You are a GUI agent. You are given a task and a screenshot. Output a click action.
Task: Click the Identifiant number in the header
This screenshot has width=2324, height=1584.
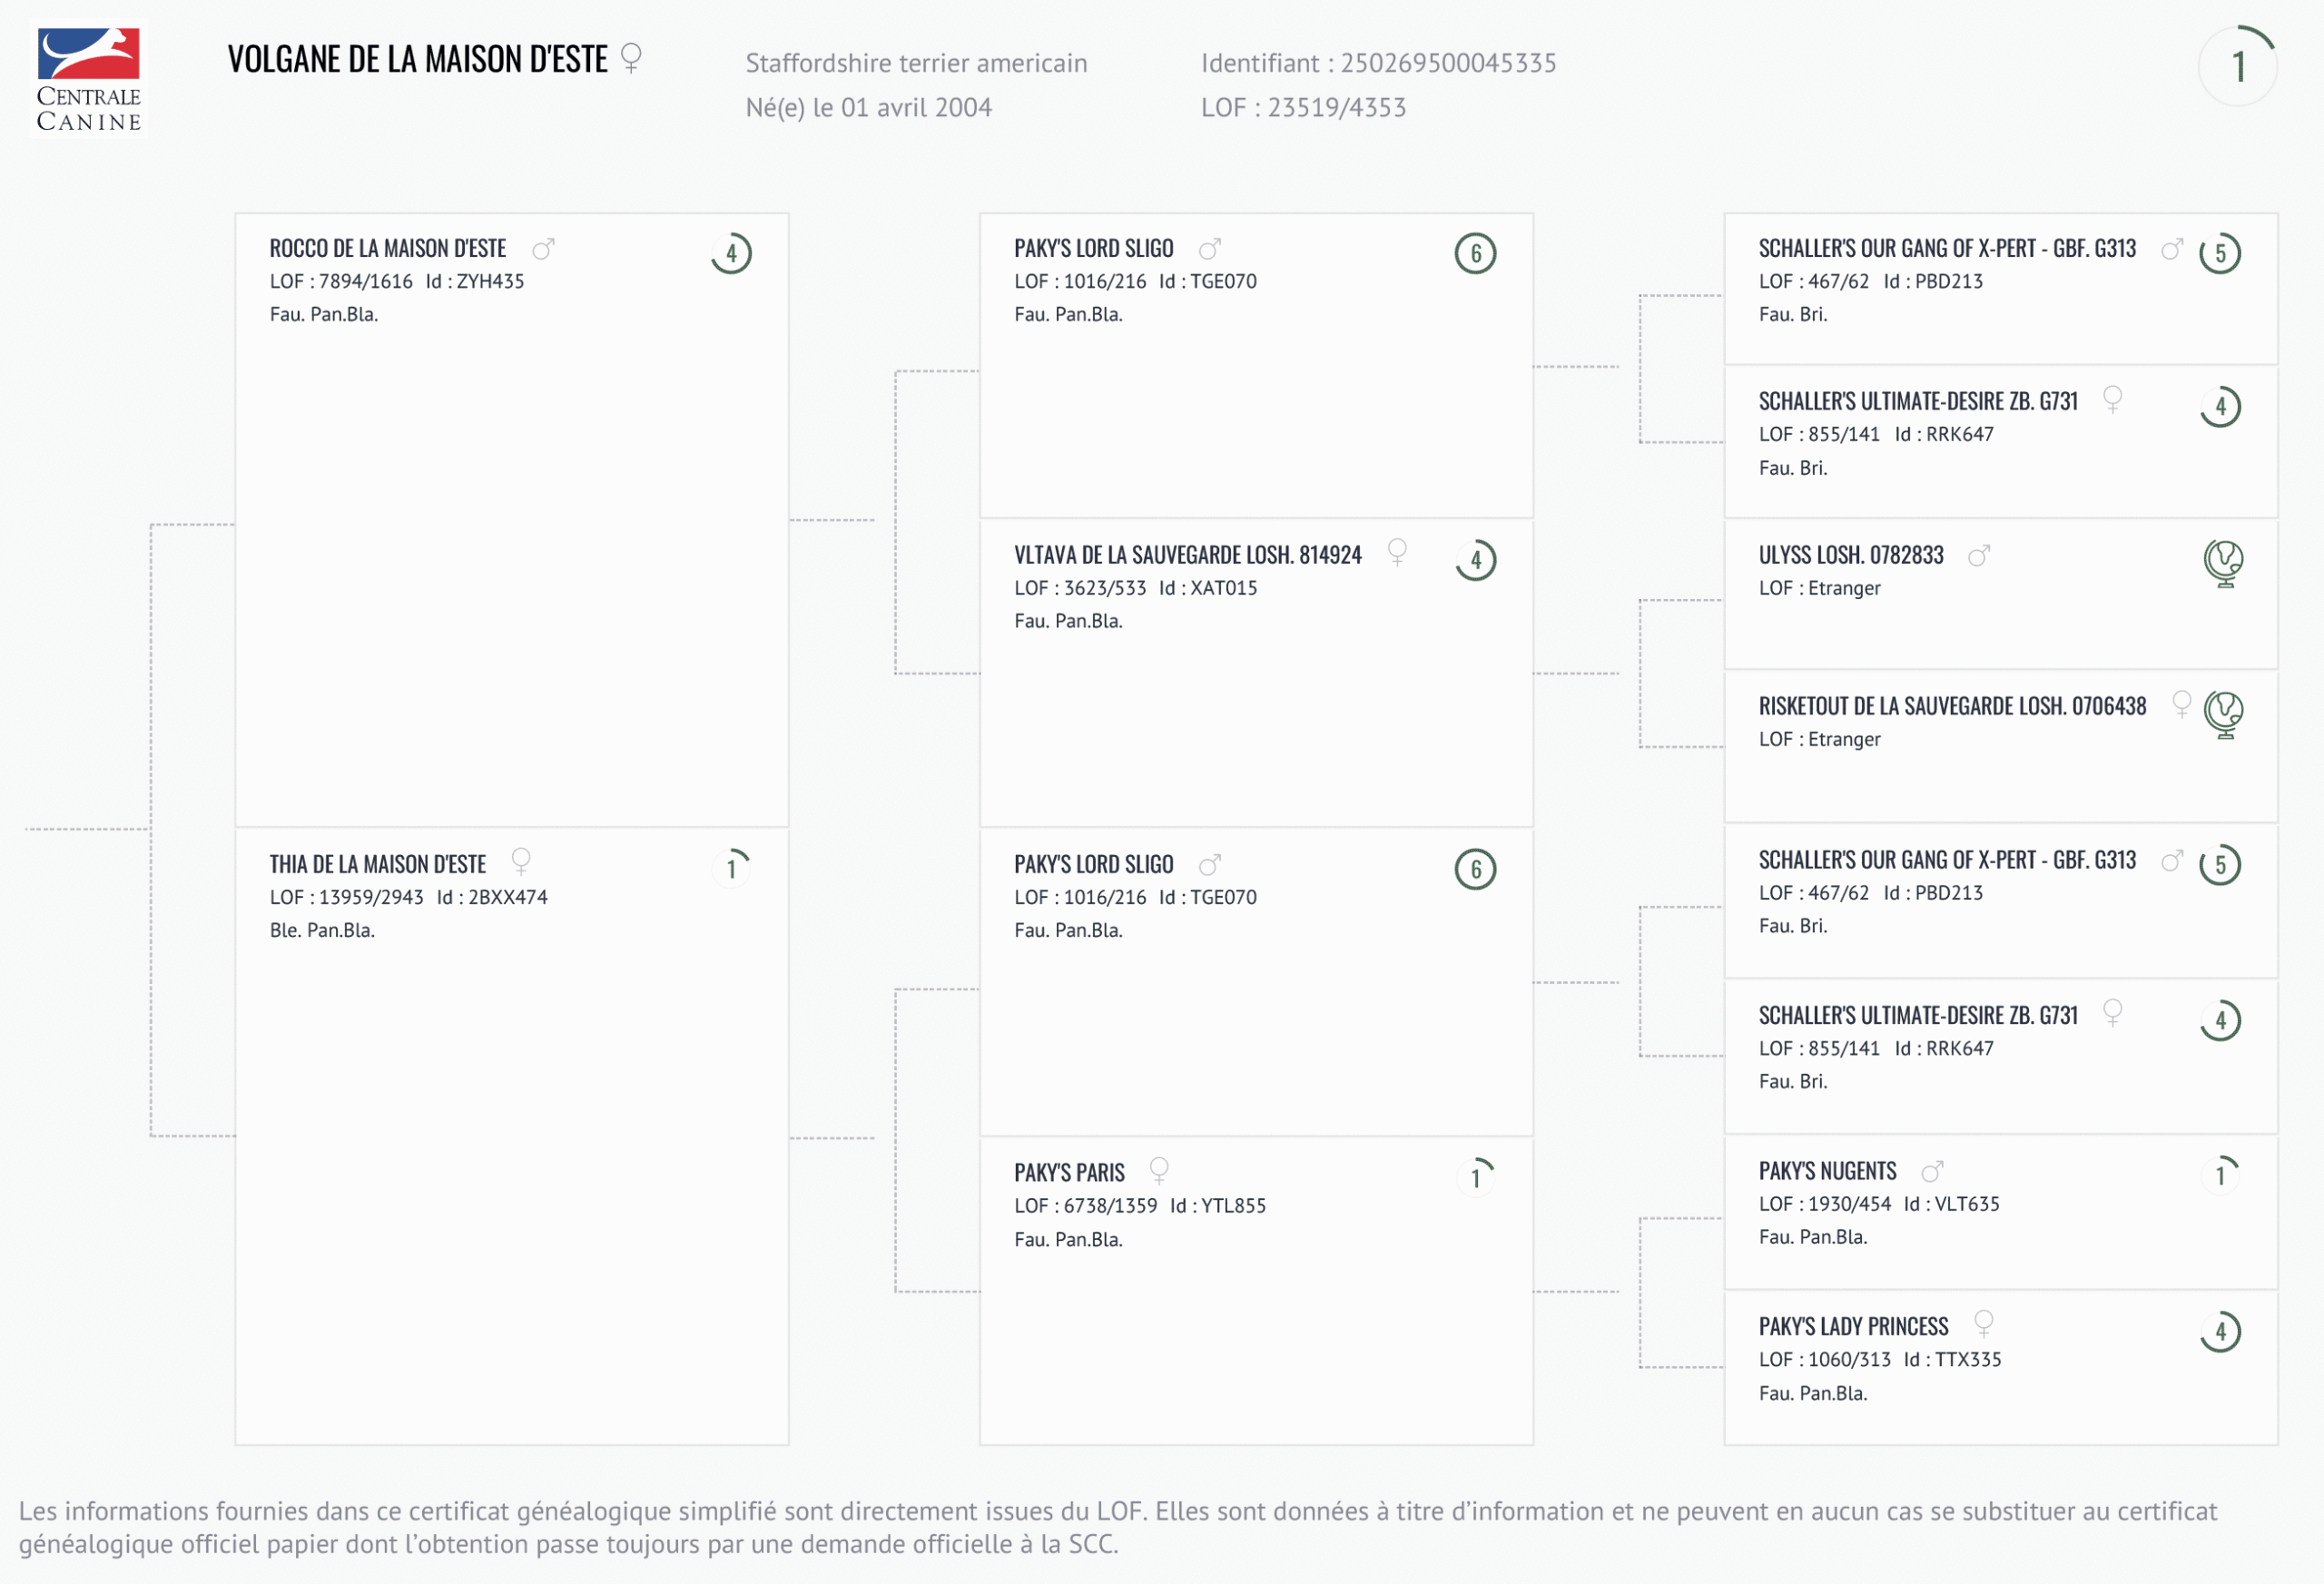click(x=1447, y=63)
